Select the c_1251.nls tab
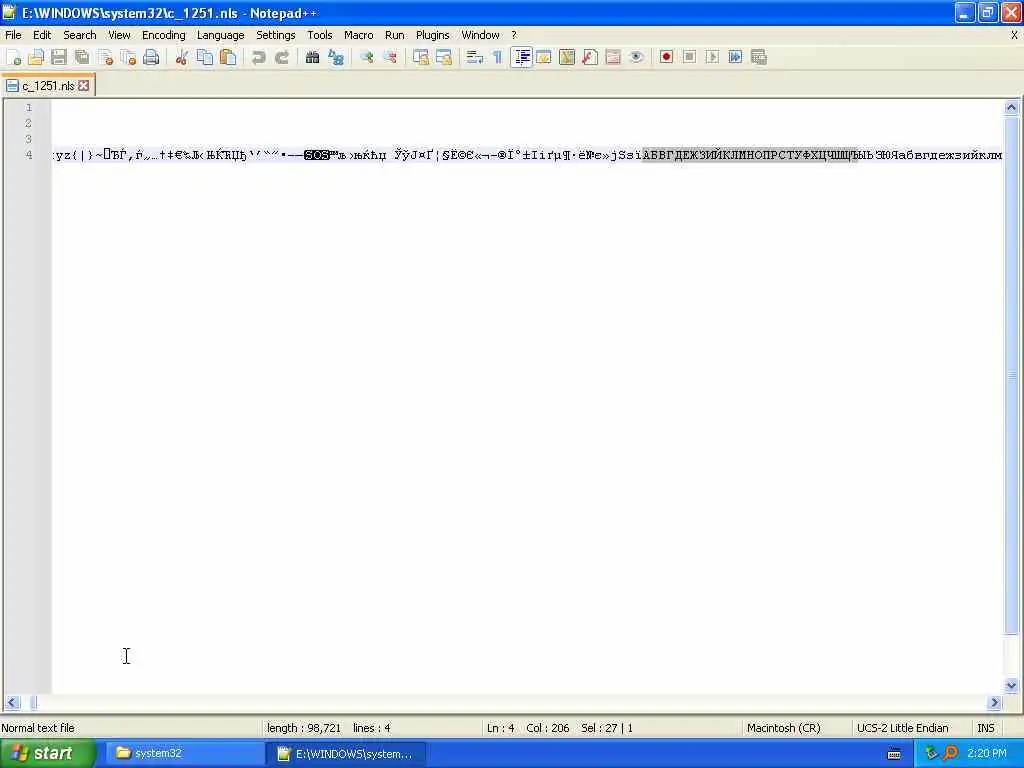This screenshot has width=1024, height=768. (x=48, y=86)
